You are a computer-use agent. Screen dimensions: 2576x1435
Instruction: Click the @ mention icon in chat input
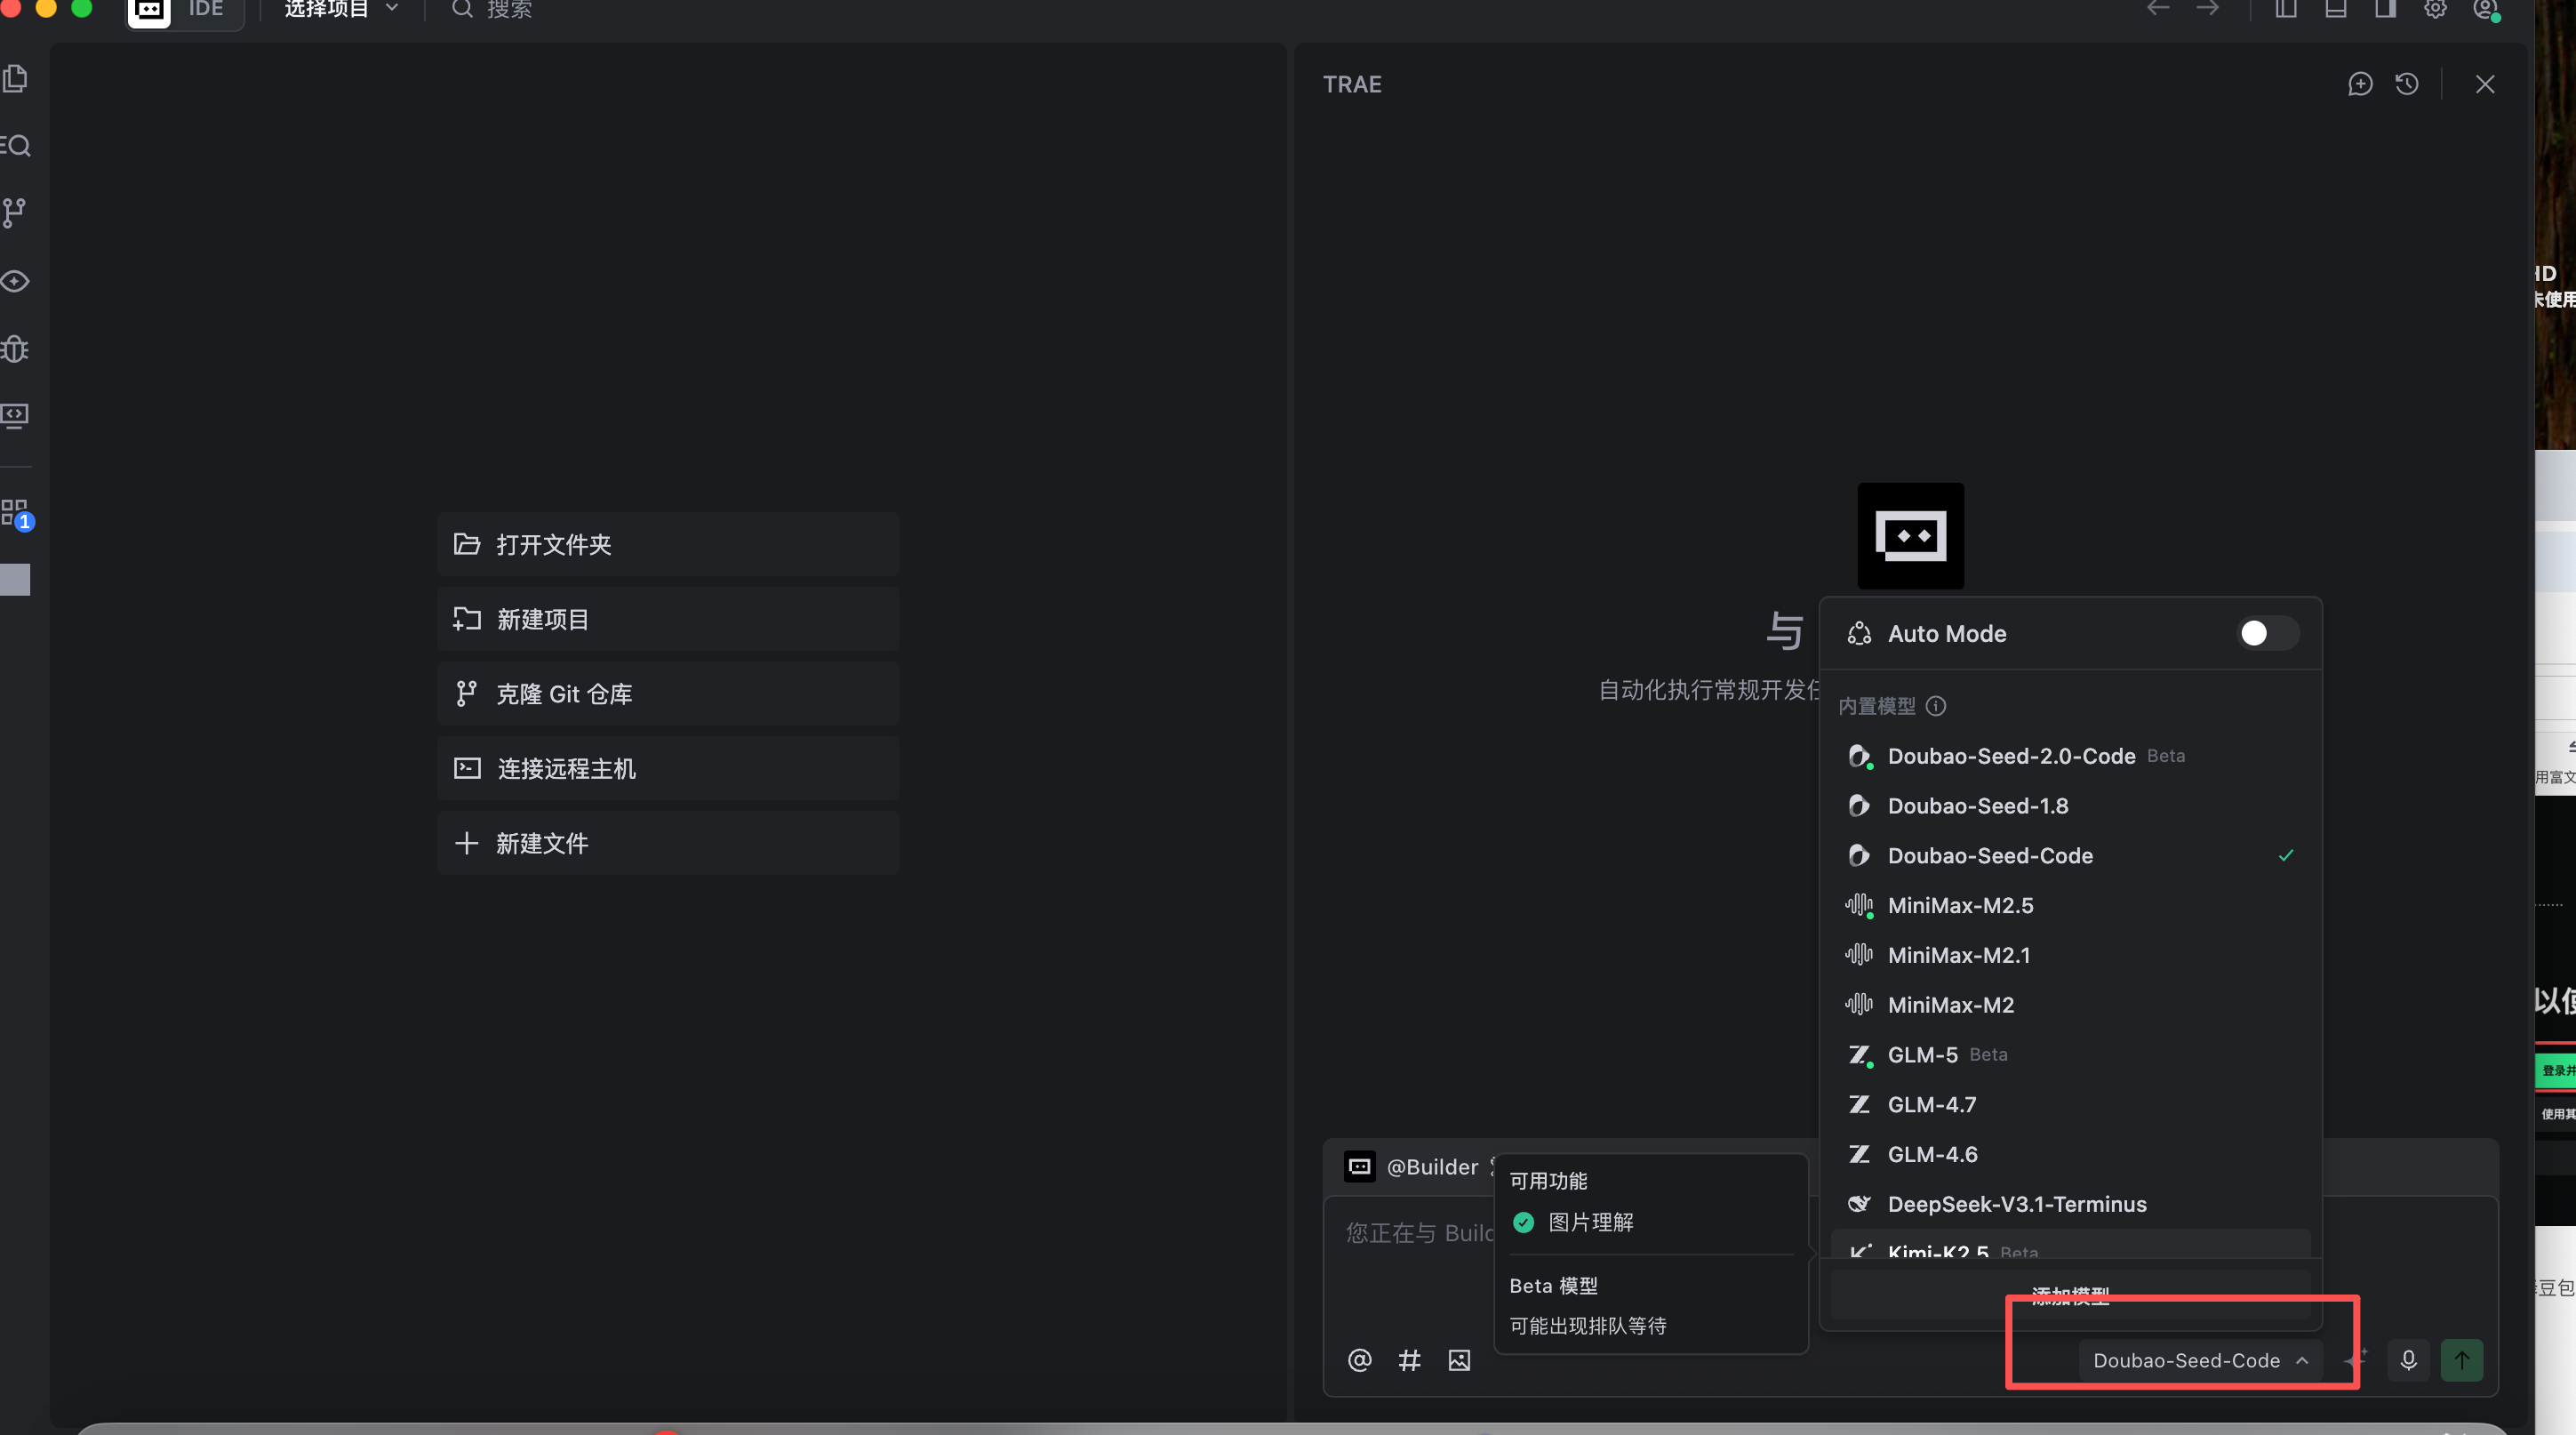coord(1359,1360)
